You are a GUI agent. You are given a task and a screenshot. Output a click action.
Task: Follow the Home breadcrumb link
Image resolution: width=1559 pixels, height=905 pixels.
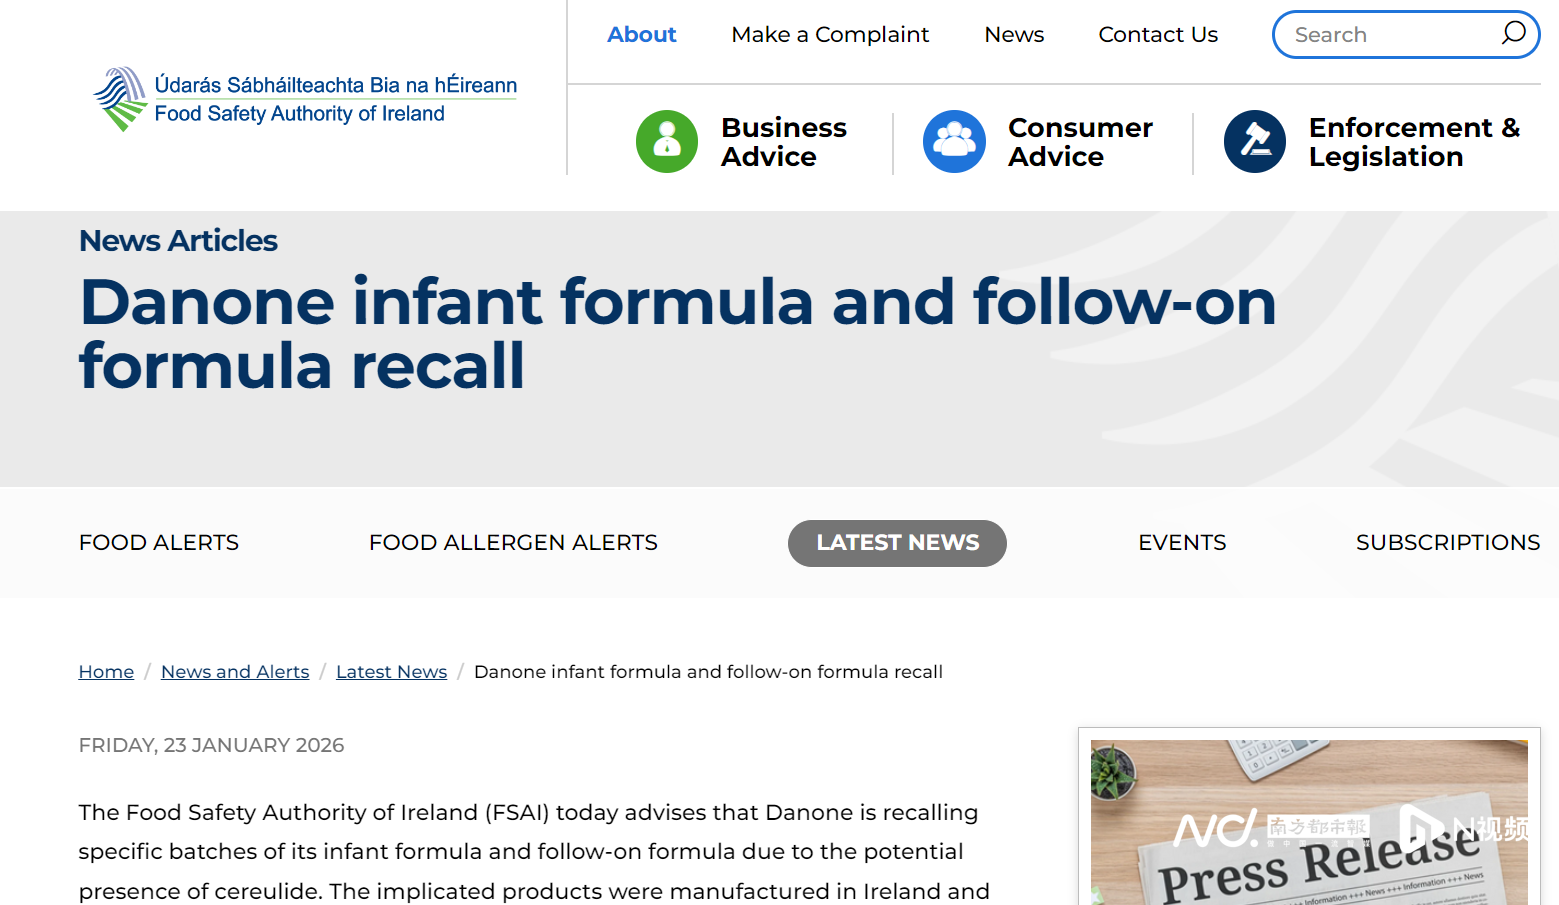pos(106,672)
